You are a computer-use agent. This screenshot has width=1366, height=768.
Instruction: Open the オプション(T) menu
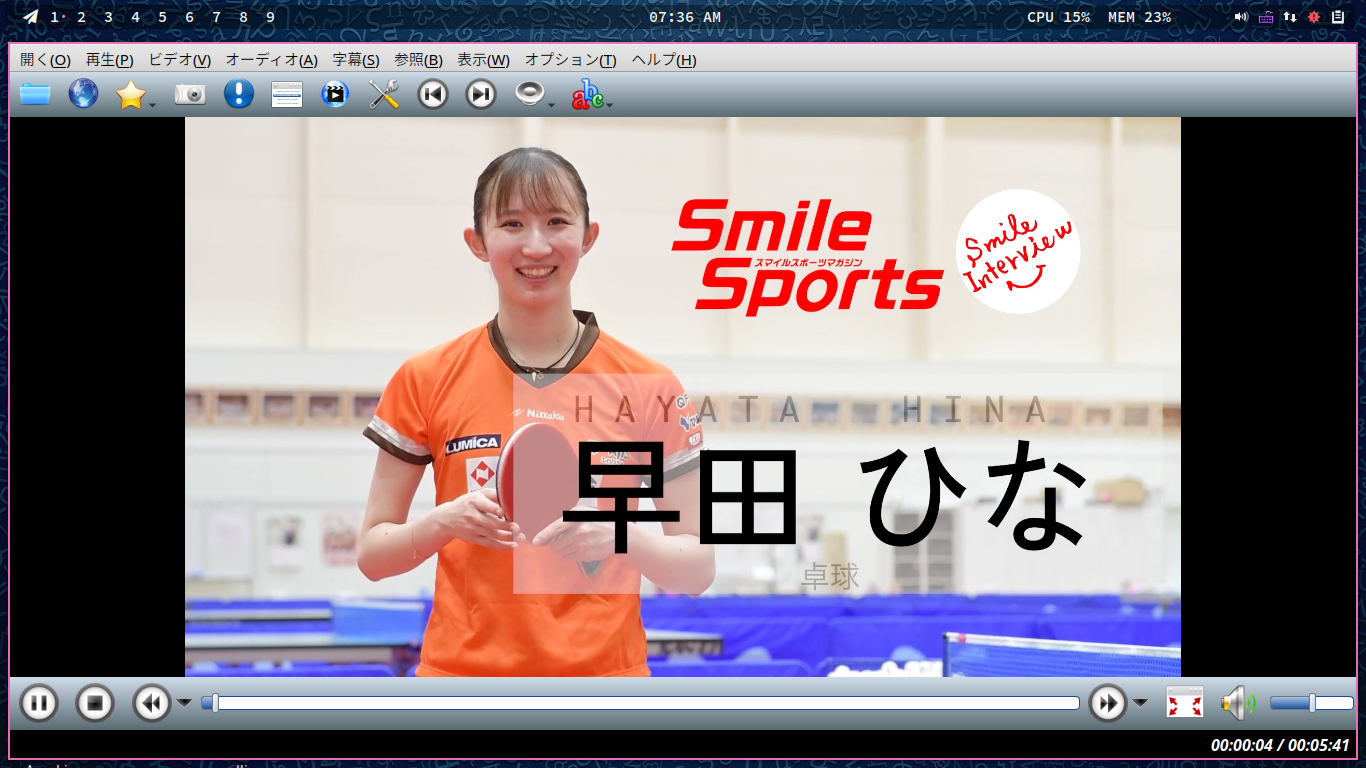571,60
